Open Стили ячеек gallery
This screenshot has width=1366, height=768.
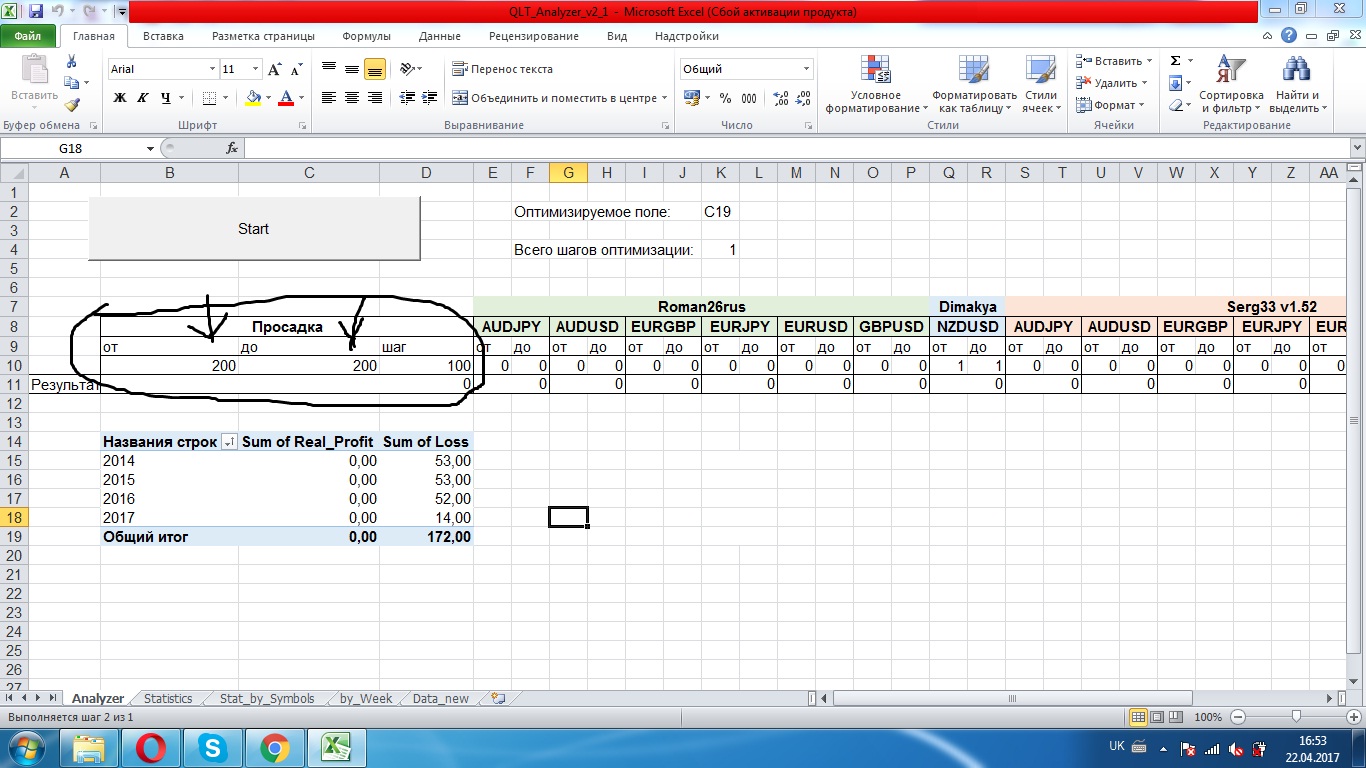(x=1041, y=85)
